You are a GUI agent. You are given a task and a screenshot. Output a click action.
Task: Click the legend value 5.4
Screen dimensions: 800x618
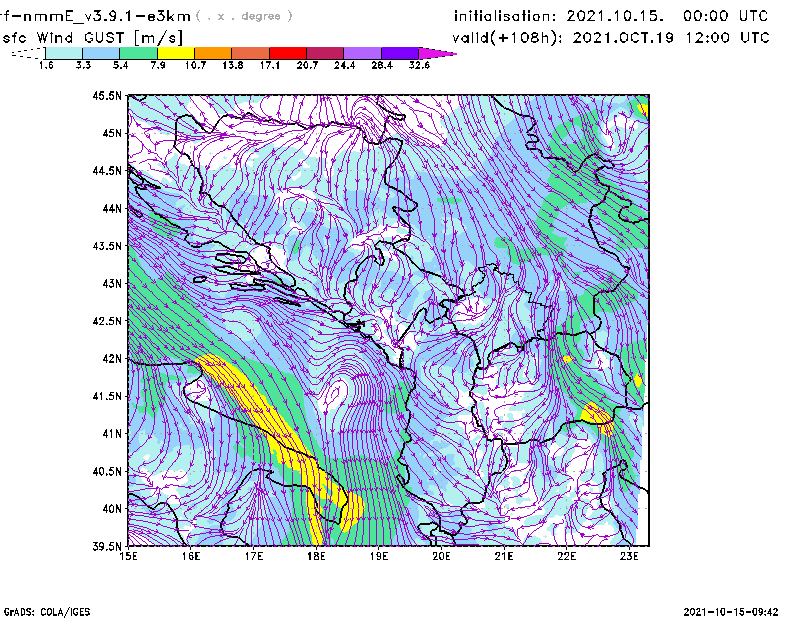point(120,65)
